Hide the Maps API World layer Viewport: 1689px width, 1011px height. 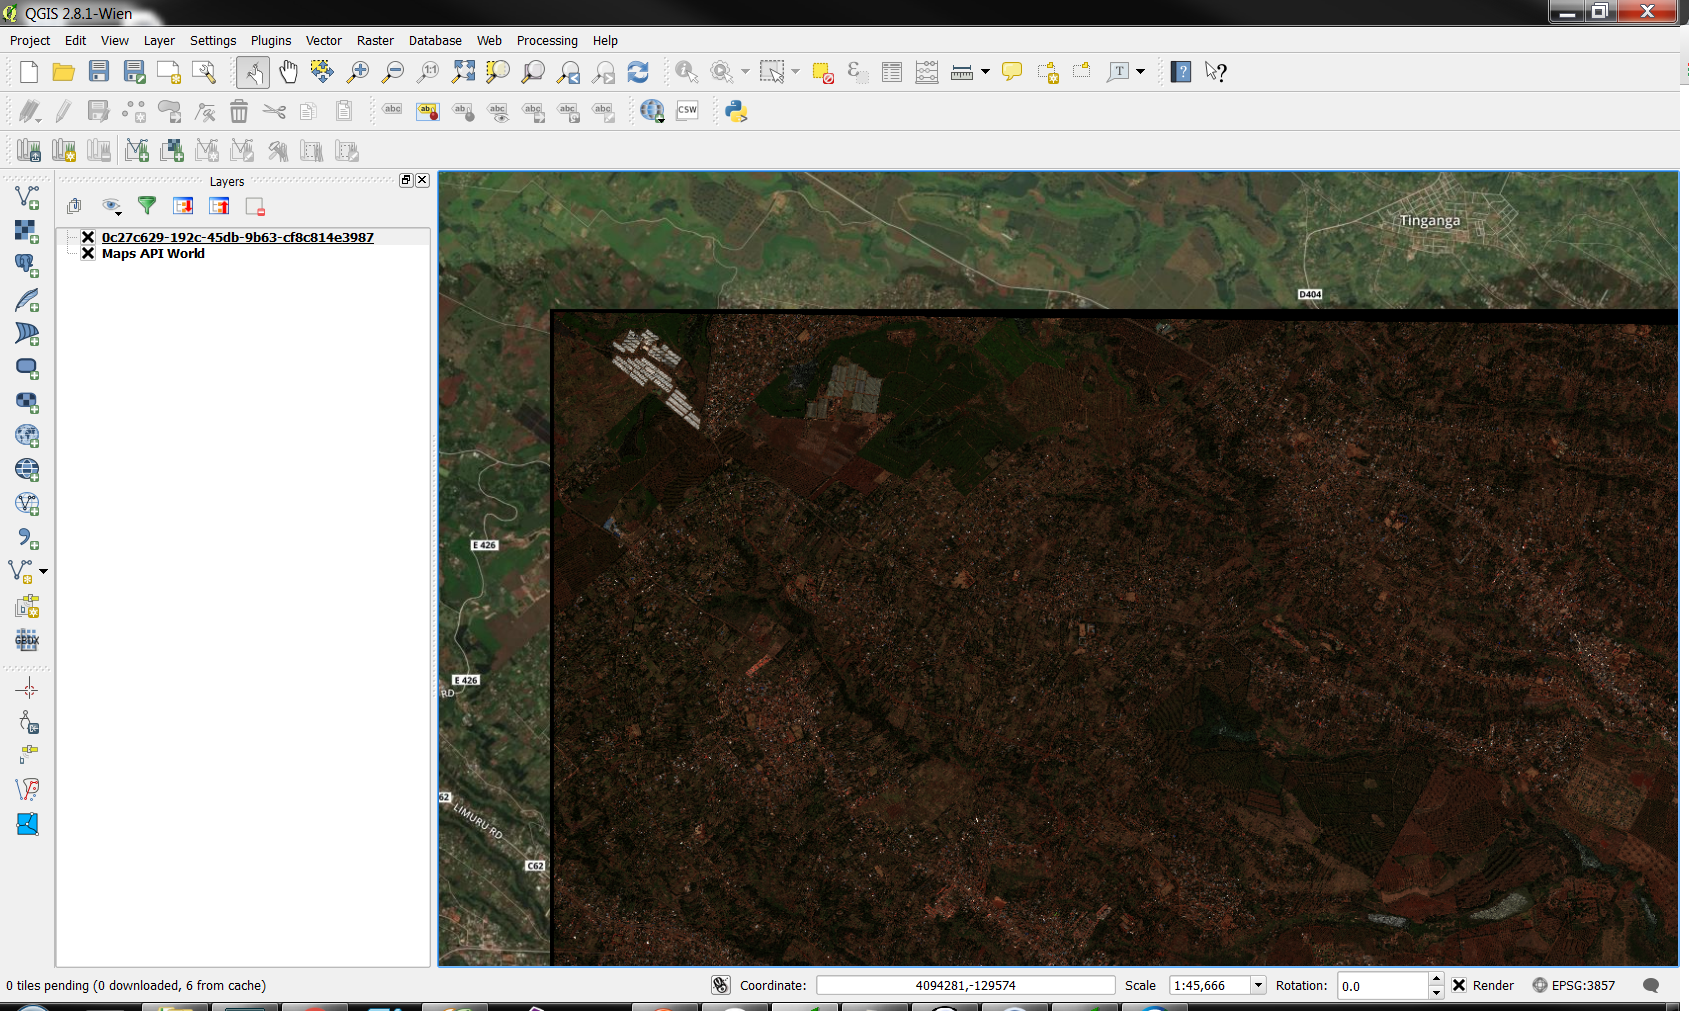click(88, 254)
